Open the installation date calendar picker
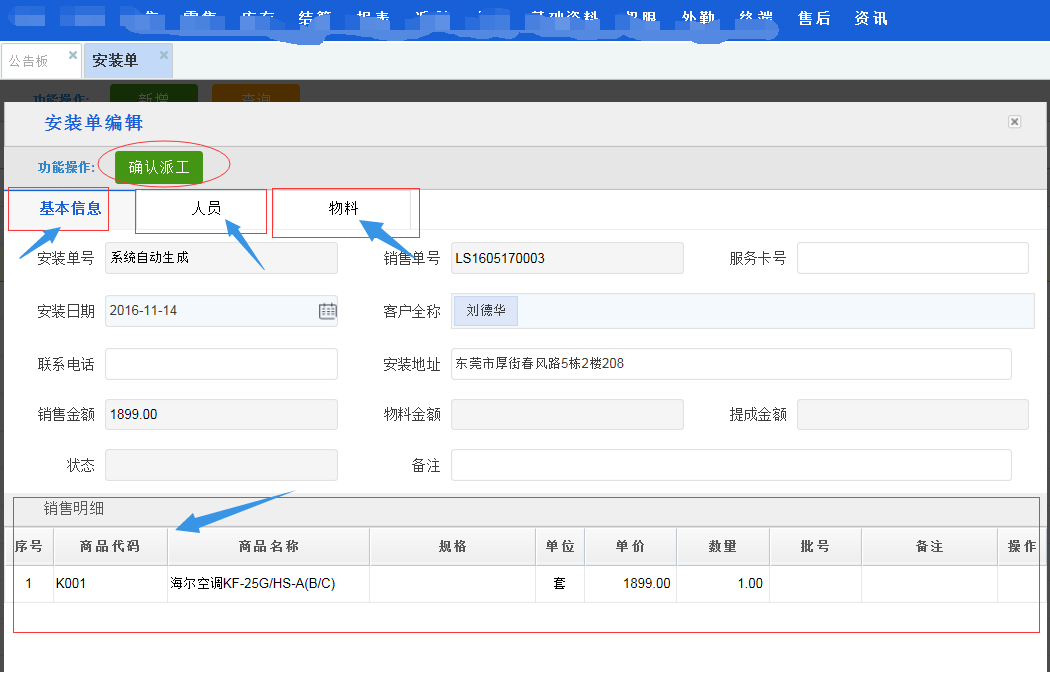Screen dimensions: 1050x674 327,311
